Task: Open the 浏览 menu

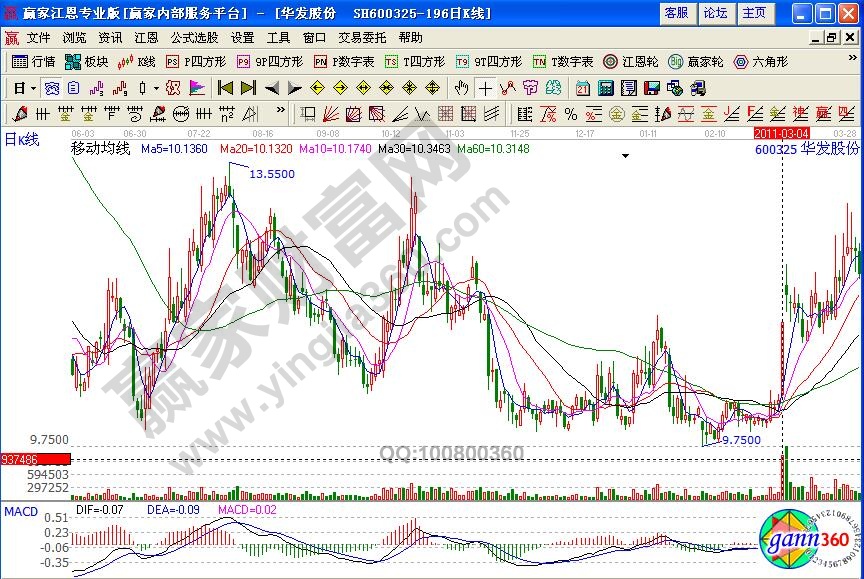Action: point(74,37)
